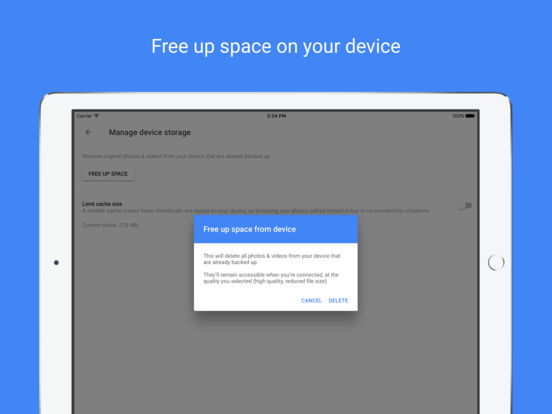Click the Wi-Fi status icon
This screenshot has width=552, height=414.
(96, 116)
